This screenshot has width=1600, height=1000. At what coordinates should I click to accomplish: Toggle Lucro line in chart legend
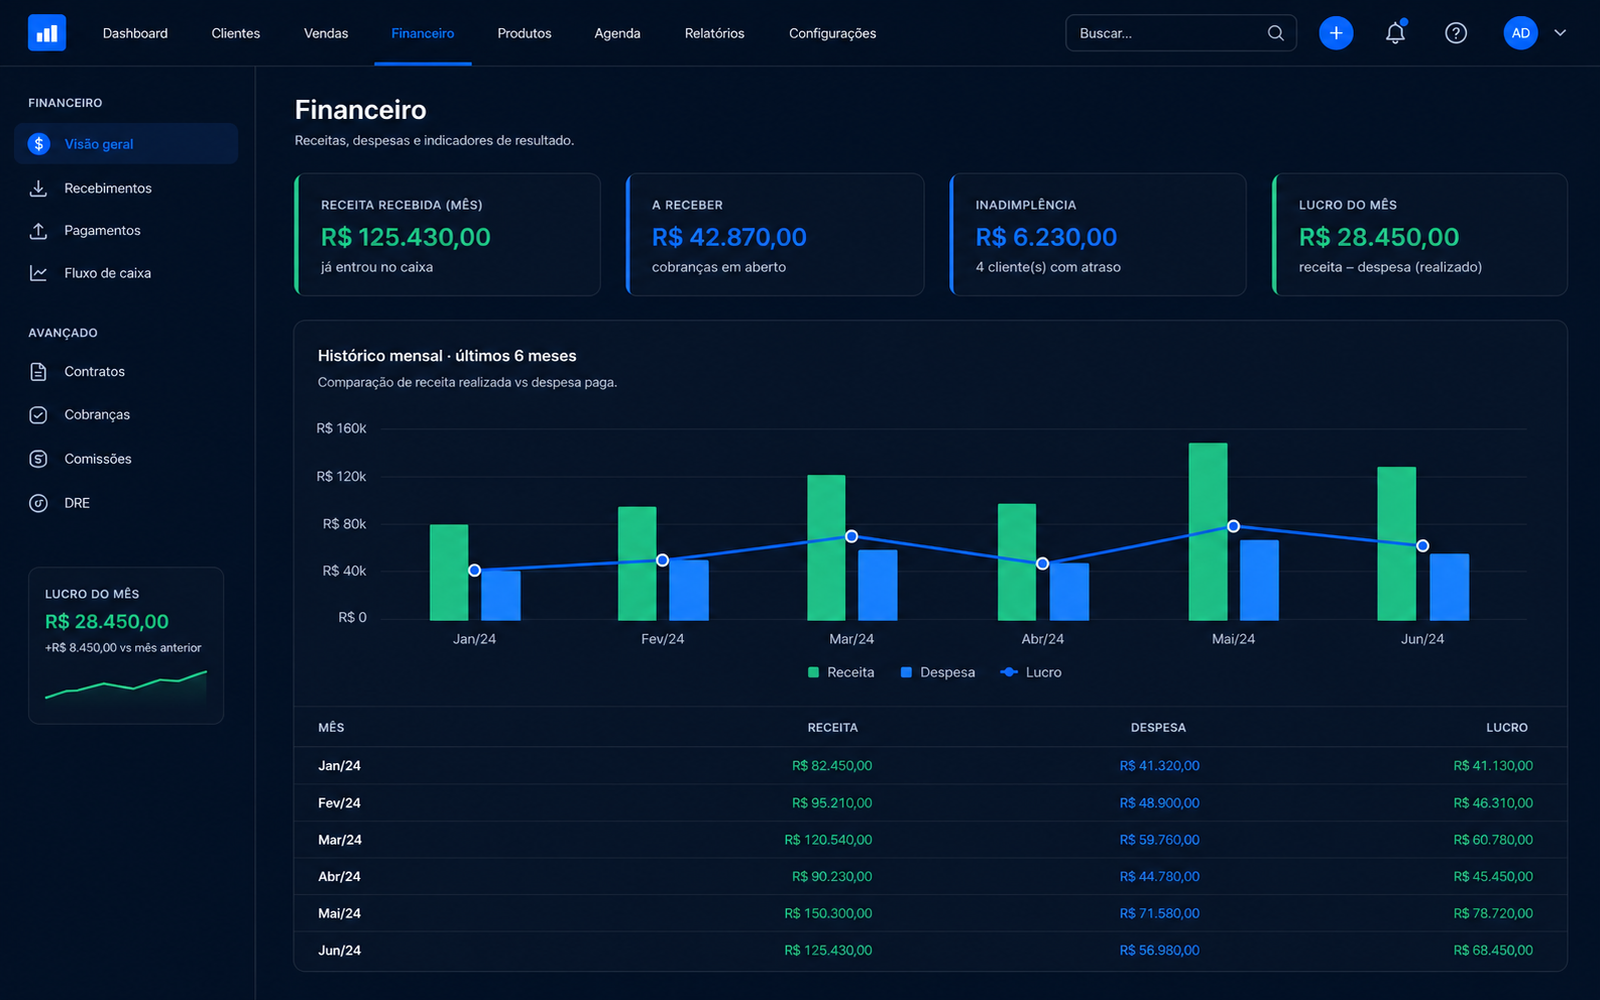pyautogui.click(x=1031, y=672)
